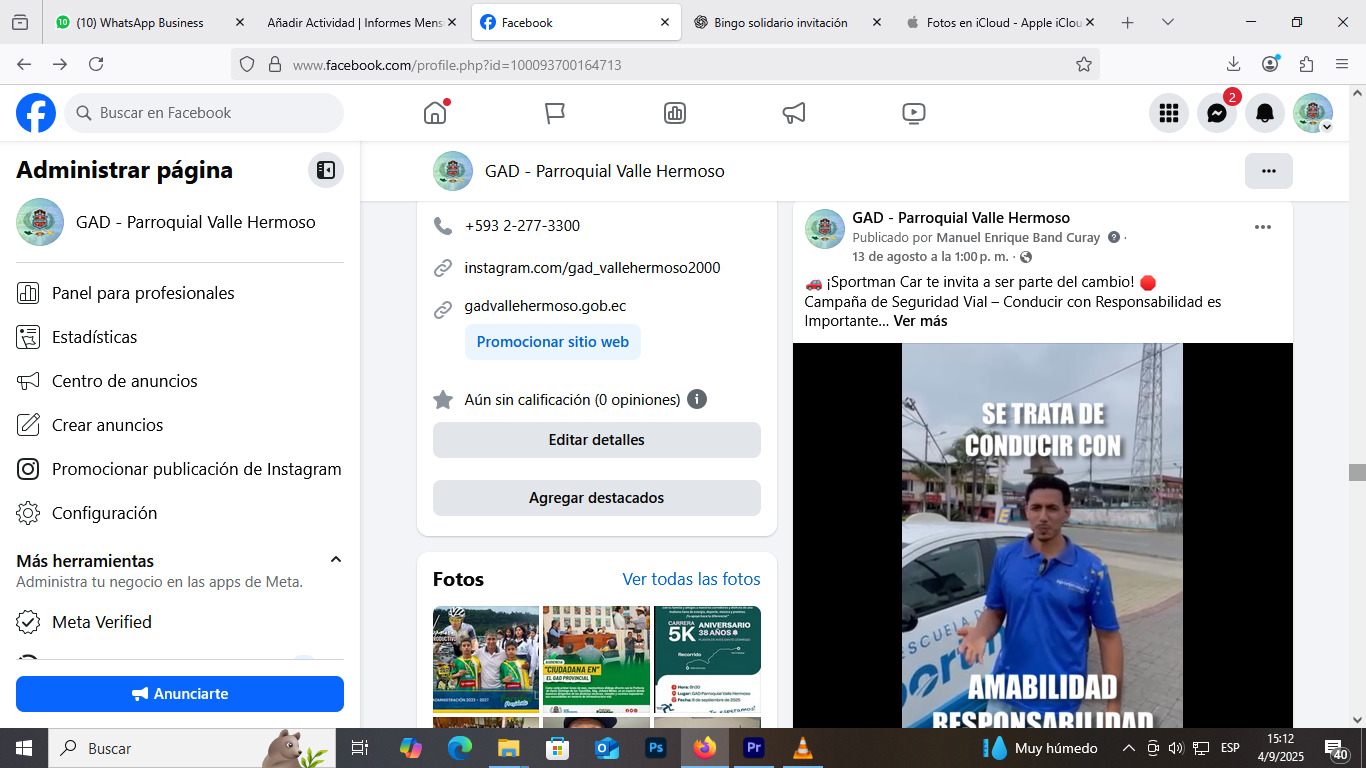Click the Buscar en Facebook search field
This screenshot has height=768, width=1366.
pyautogui.click(x=205, y=113)
